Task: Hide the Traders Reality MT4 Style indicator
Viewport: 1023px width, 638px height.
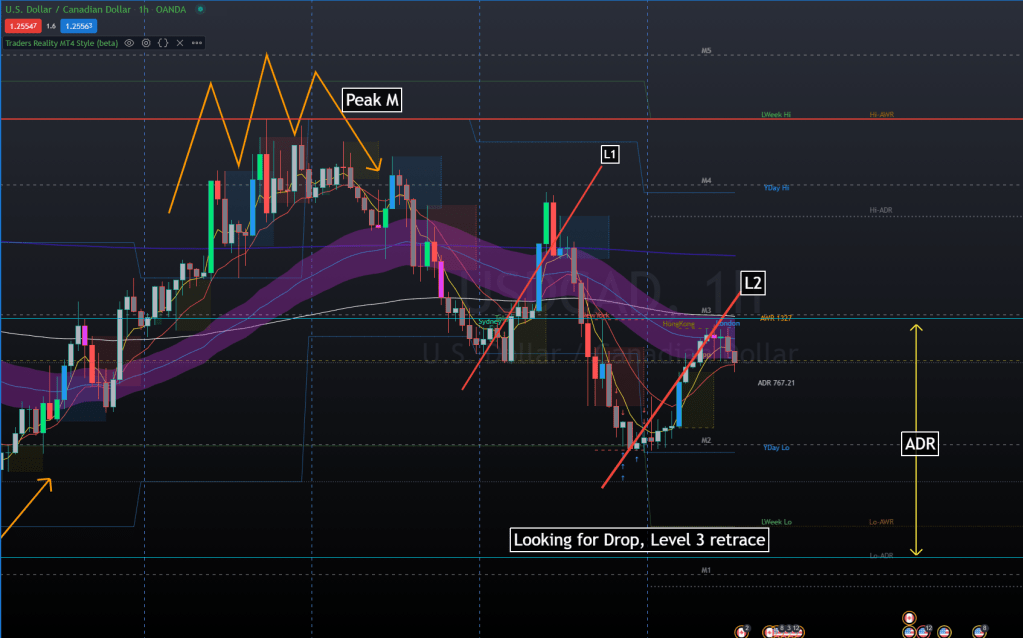Action: click(131, 43)
